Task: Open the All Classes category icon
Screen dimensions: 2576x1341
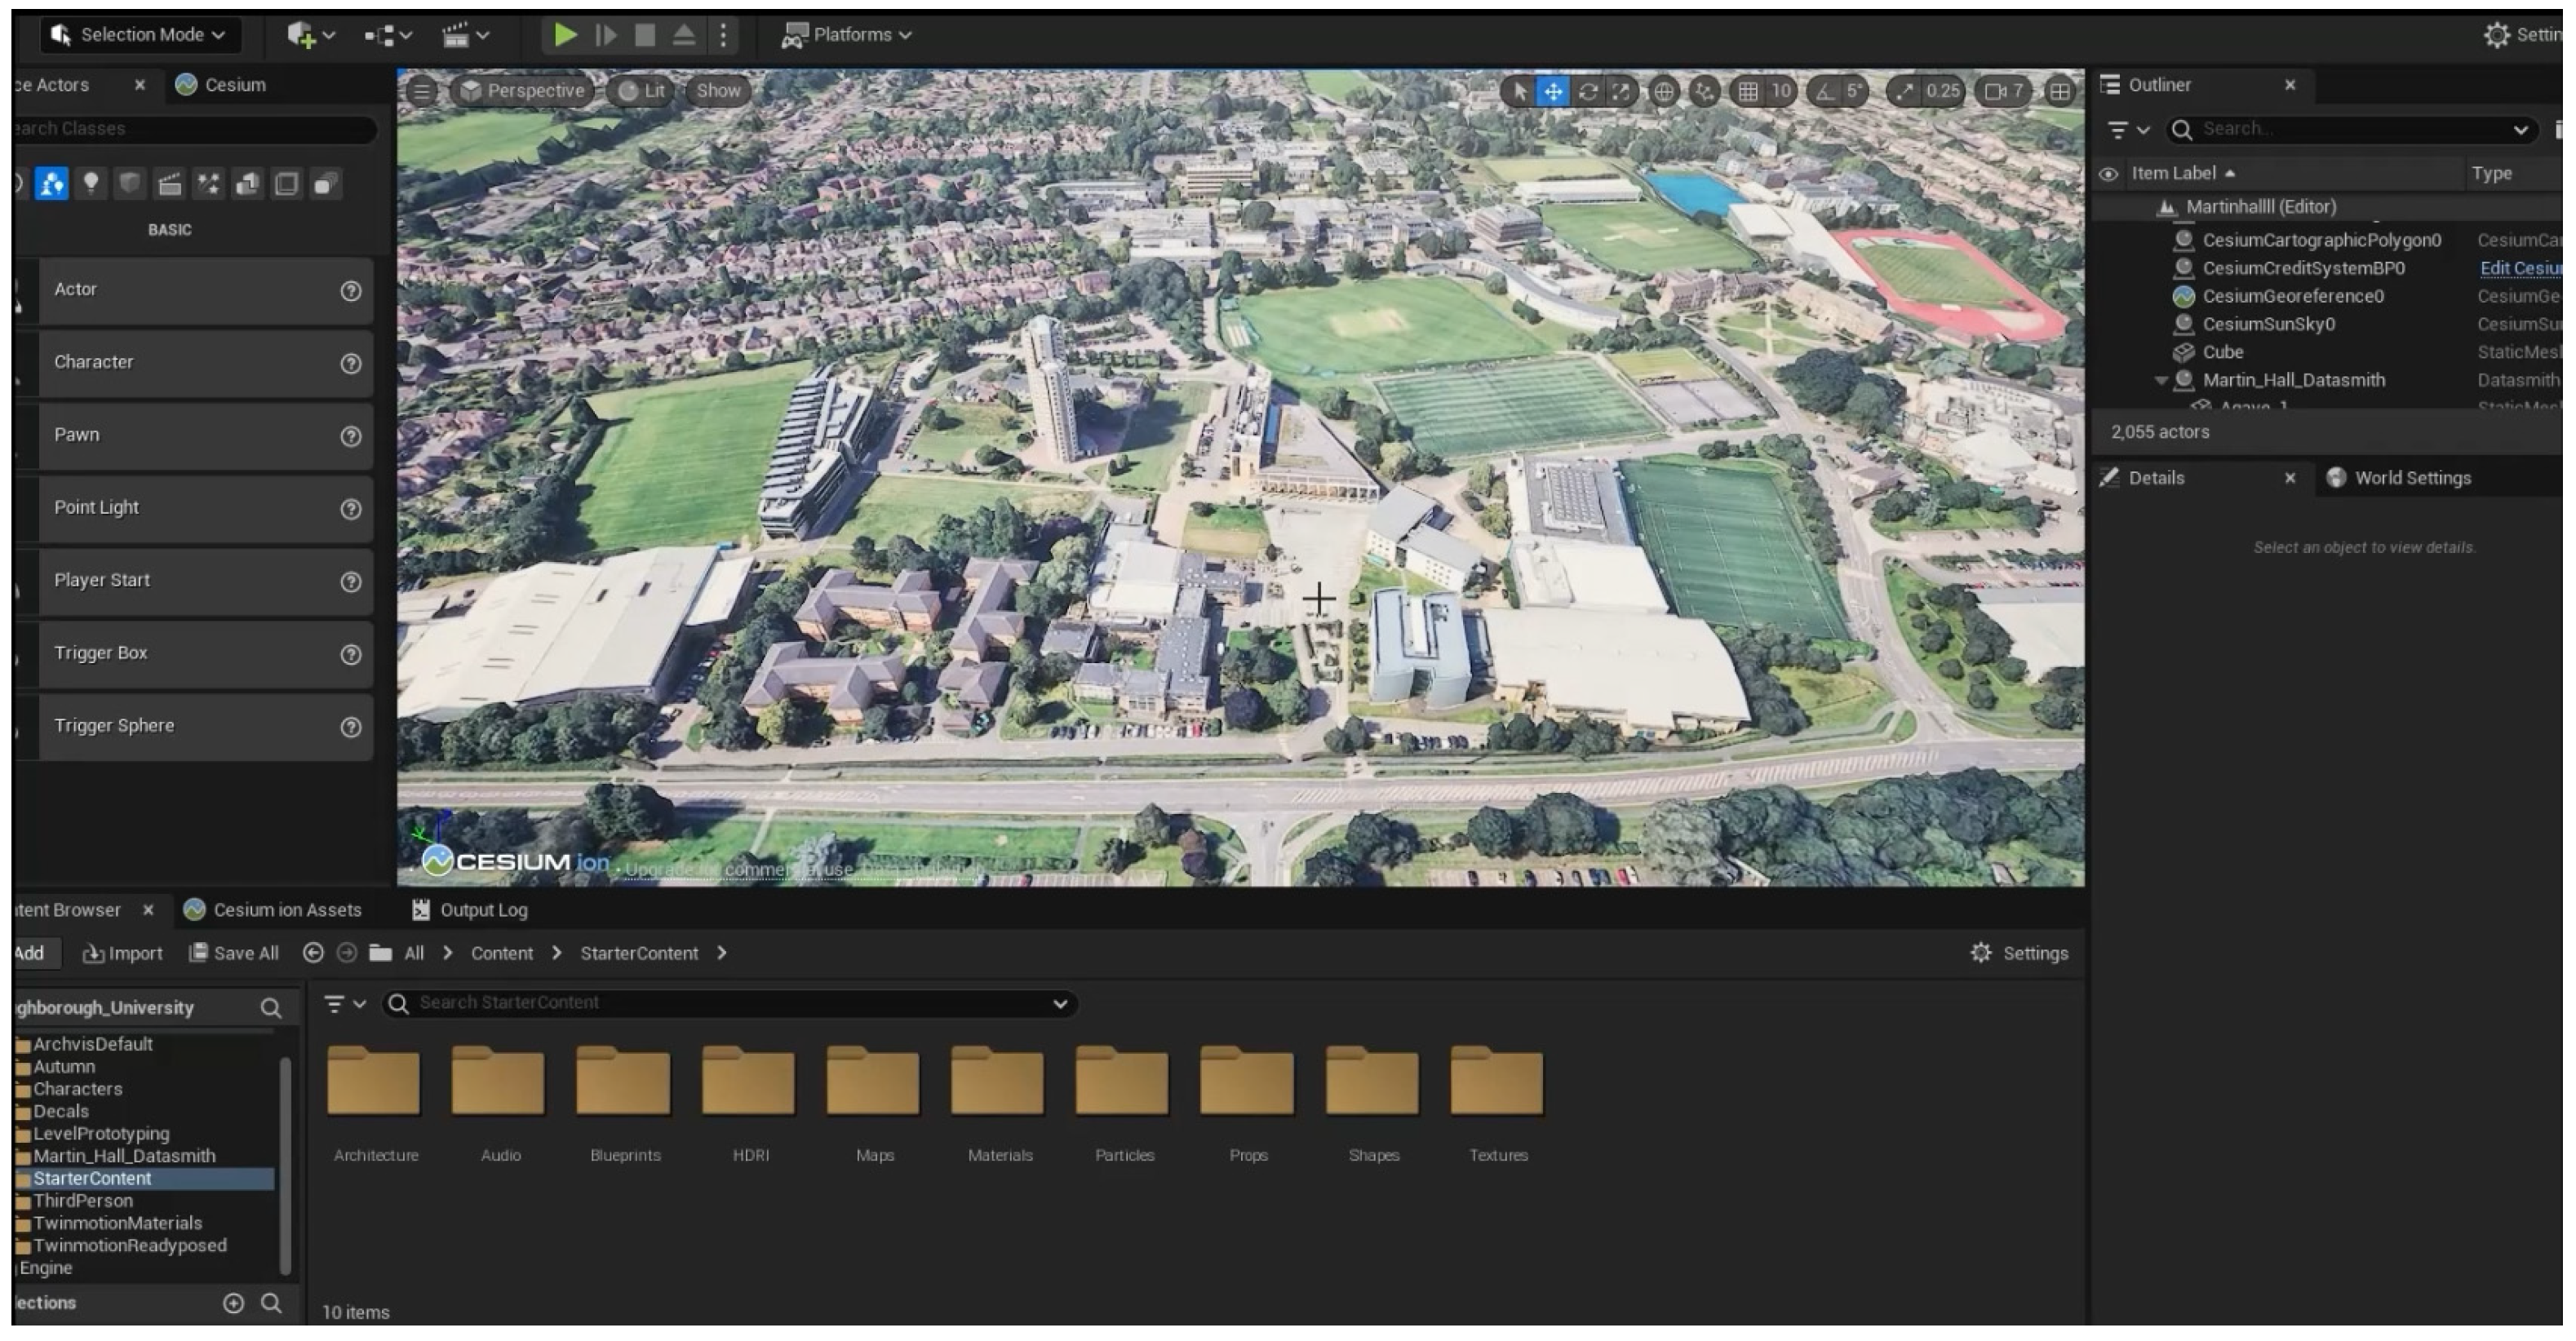Action: click(326, 183)
